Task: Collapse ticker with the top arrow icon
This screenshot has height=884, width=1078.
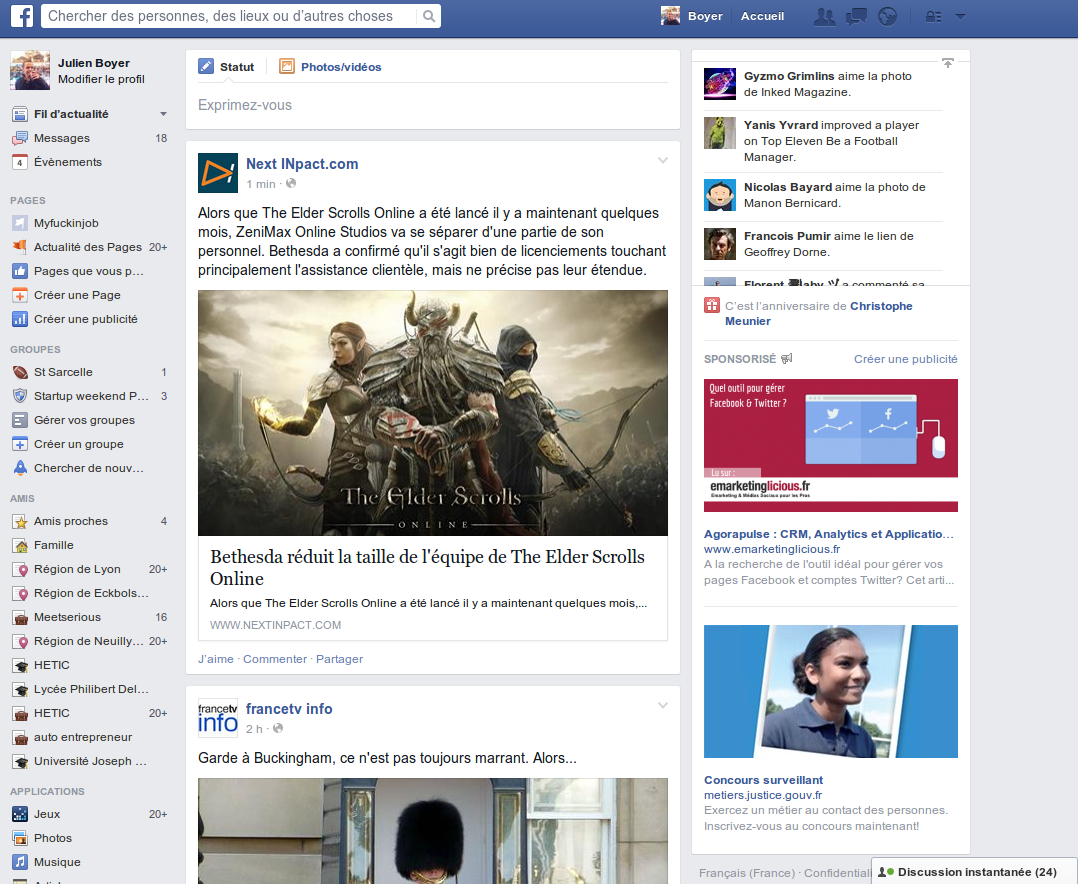Action: 947,63
